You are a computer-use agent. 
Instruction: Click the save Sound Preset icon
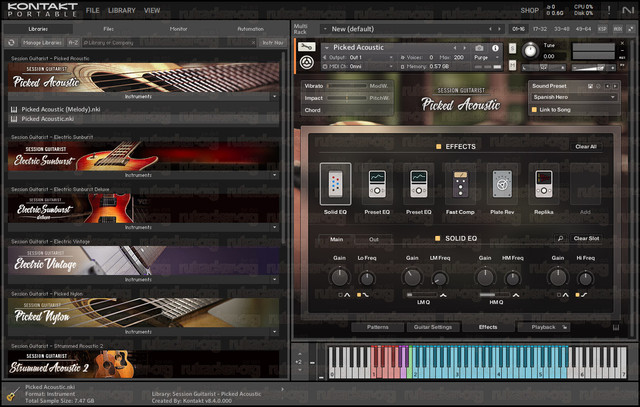[590, 86]
